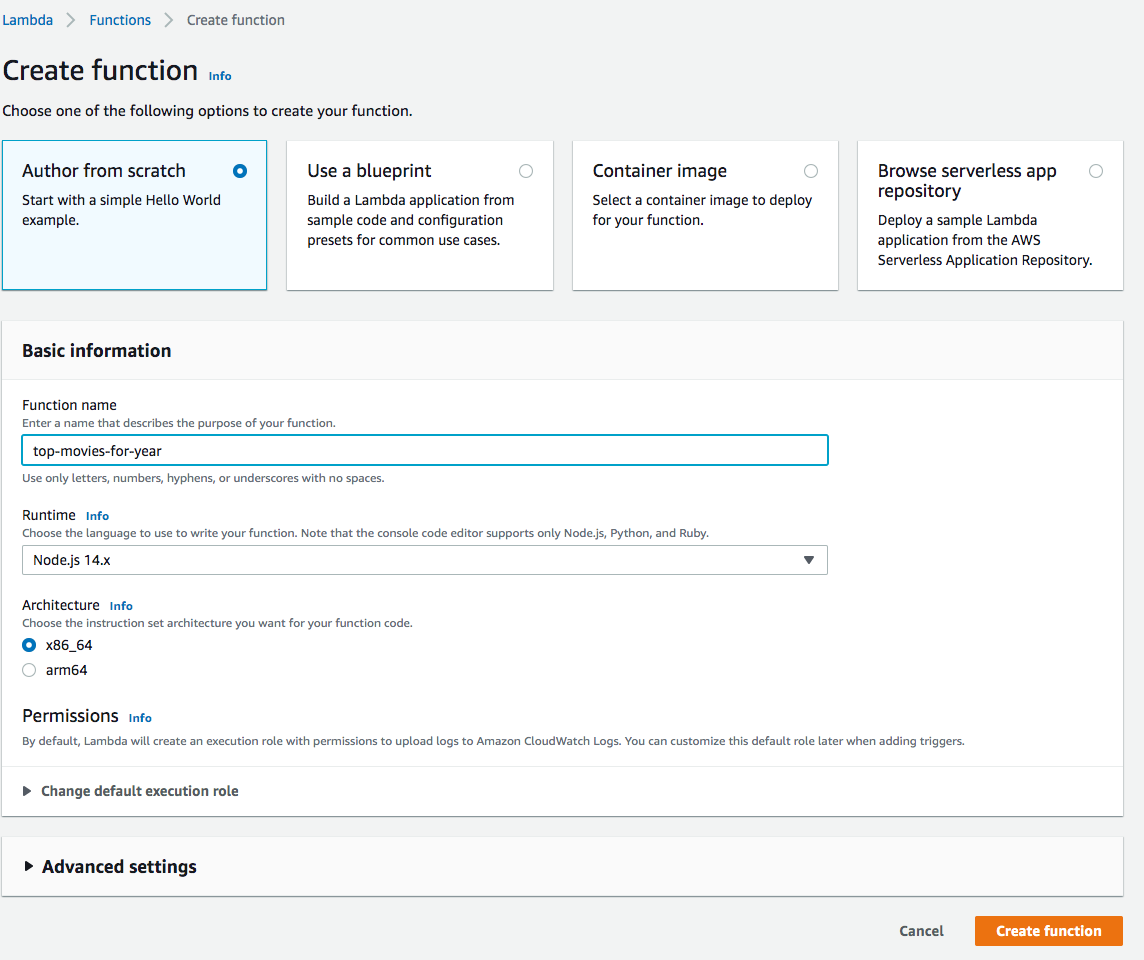This screenshot has width=1144, height=960.
Task: Click the Use a blueprint card description text
Action: tap(411, 220)
